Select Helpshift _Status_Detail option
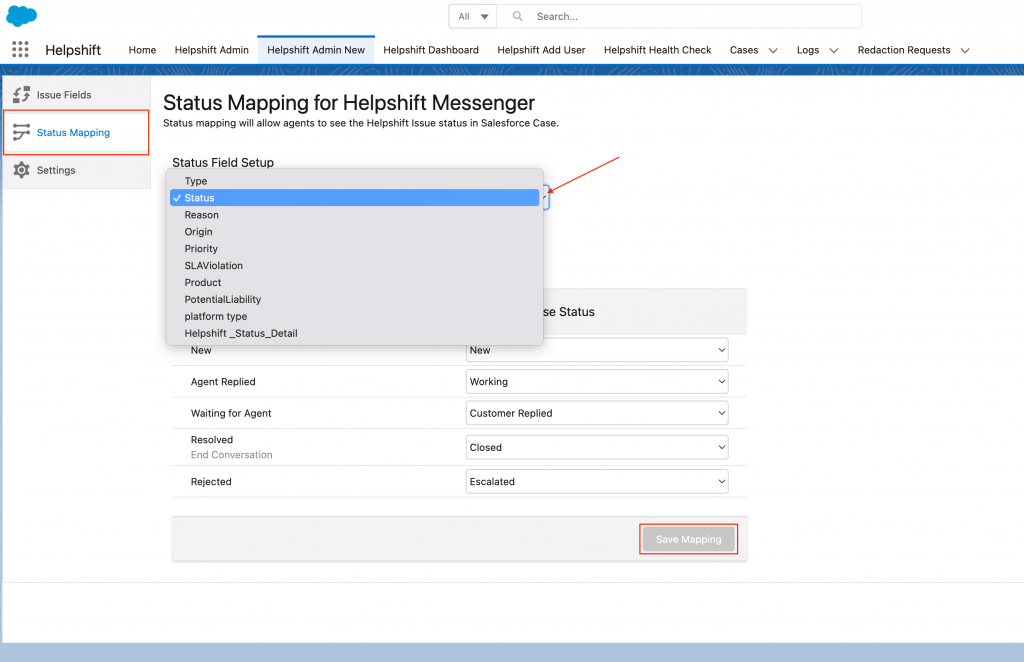The width and height of the screenshot is (1024, 662). [241, 333]
